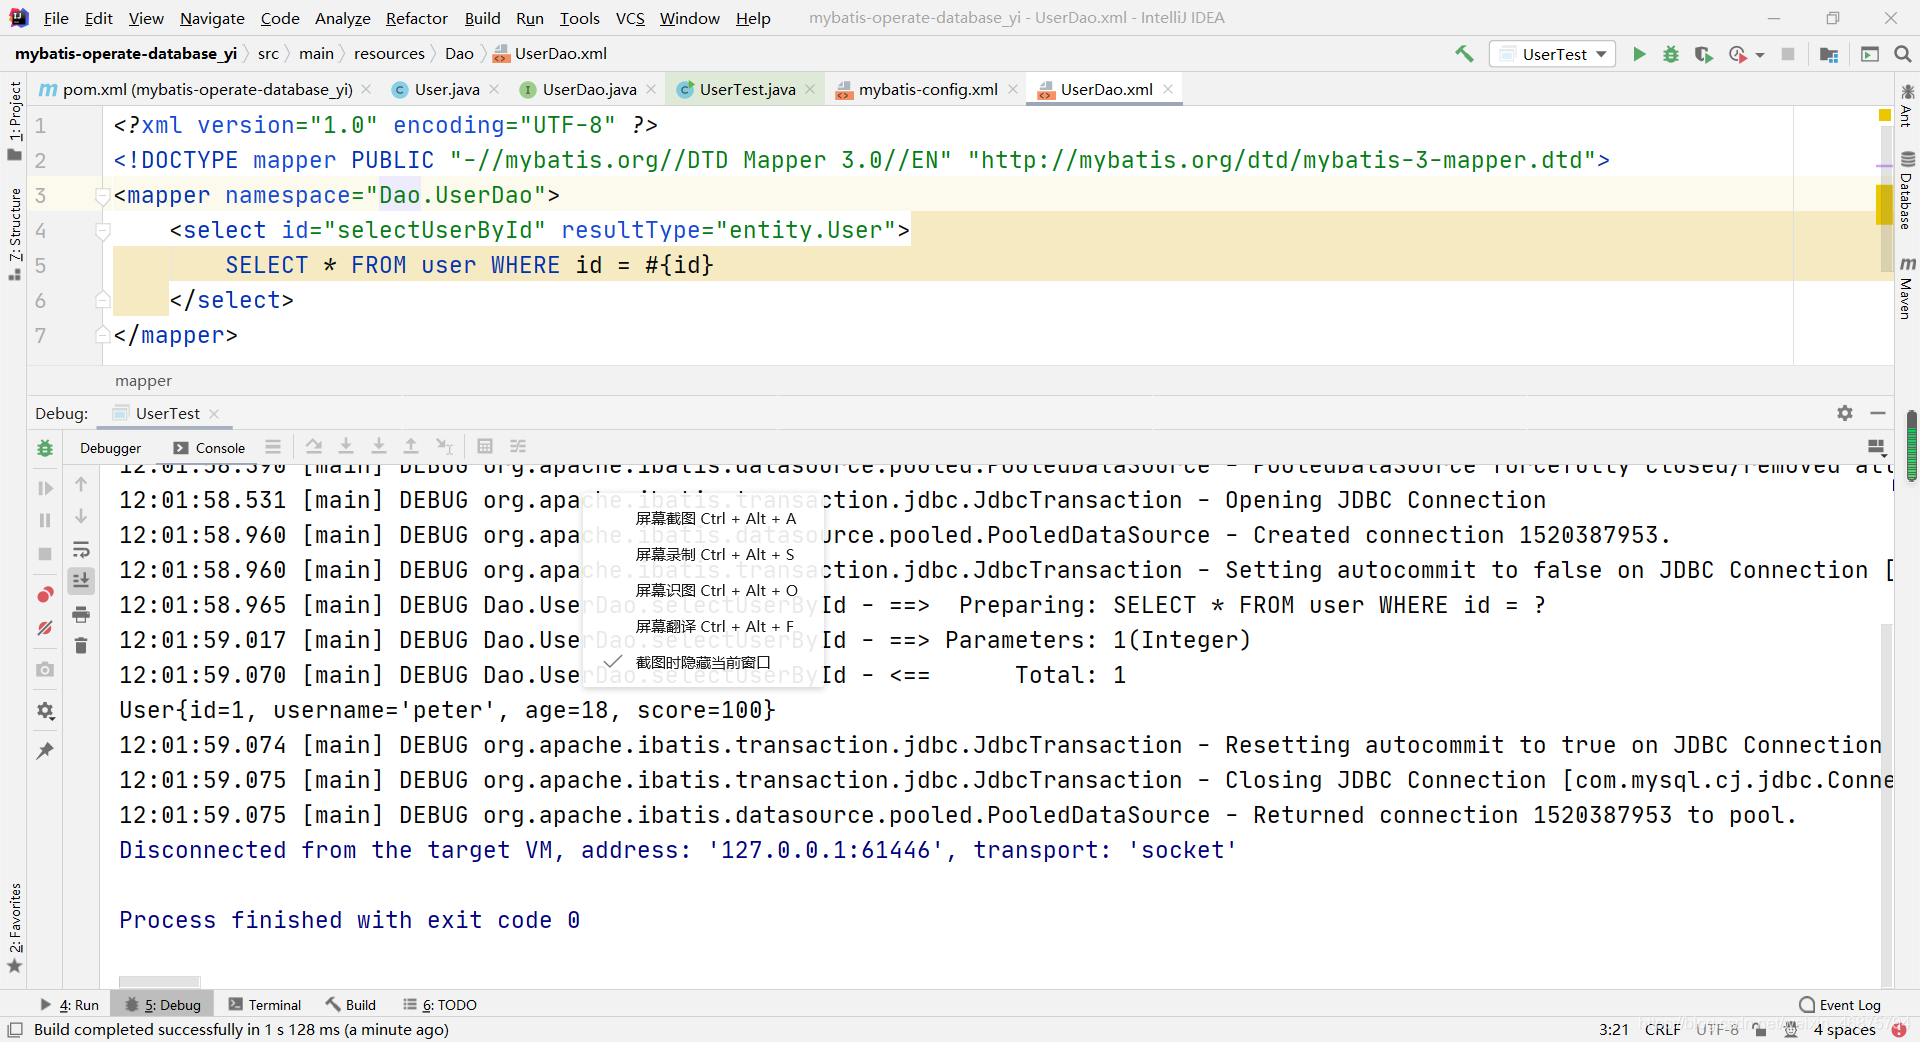
Task: Toggle Soft-Wrap in the console
Action: pyautogui.click(x=81, y=549)
